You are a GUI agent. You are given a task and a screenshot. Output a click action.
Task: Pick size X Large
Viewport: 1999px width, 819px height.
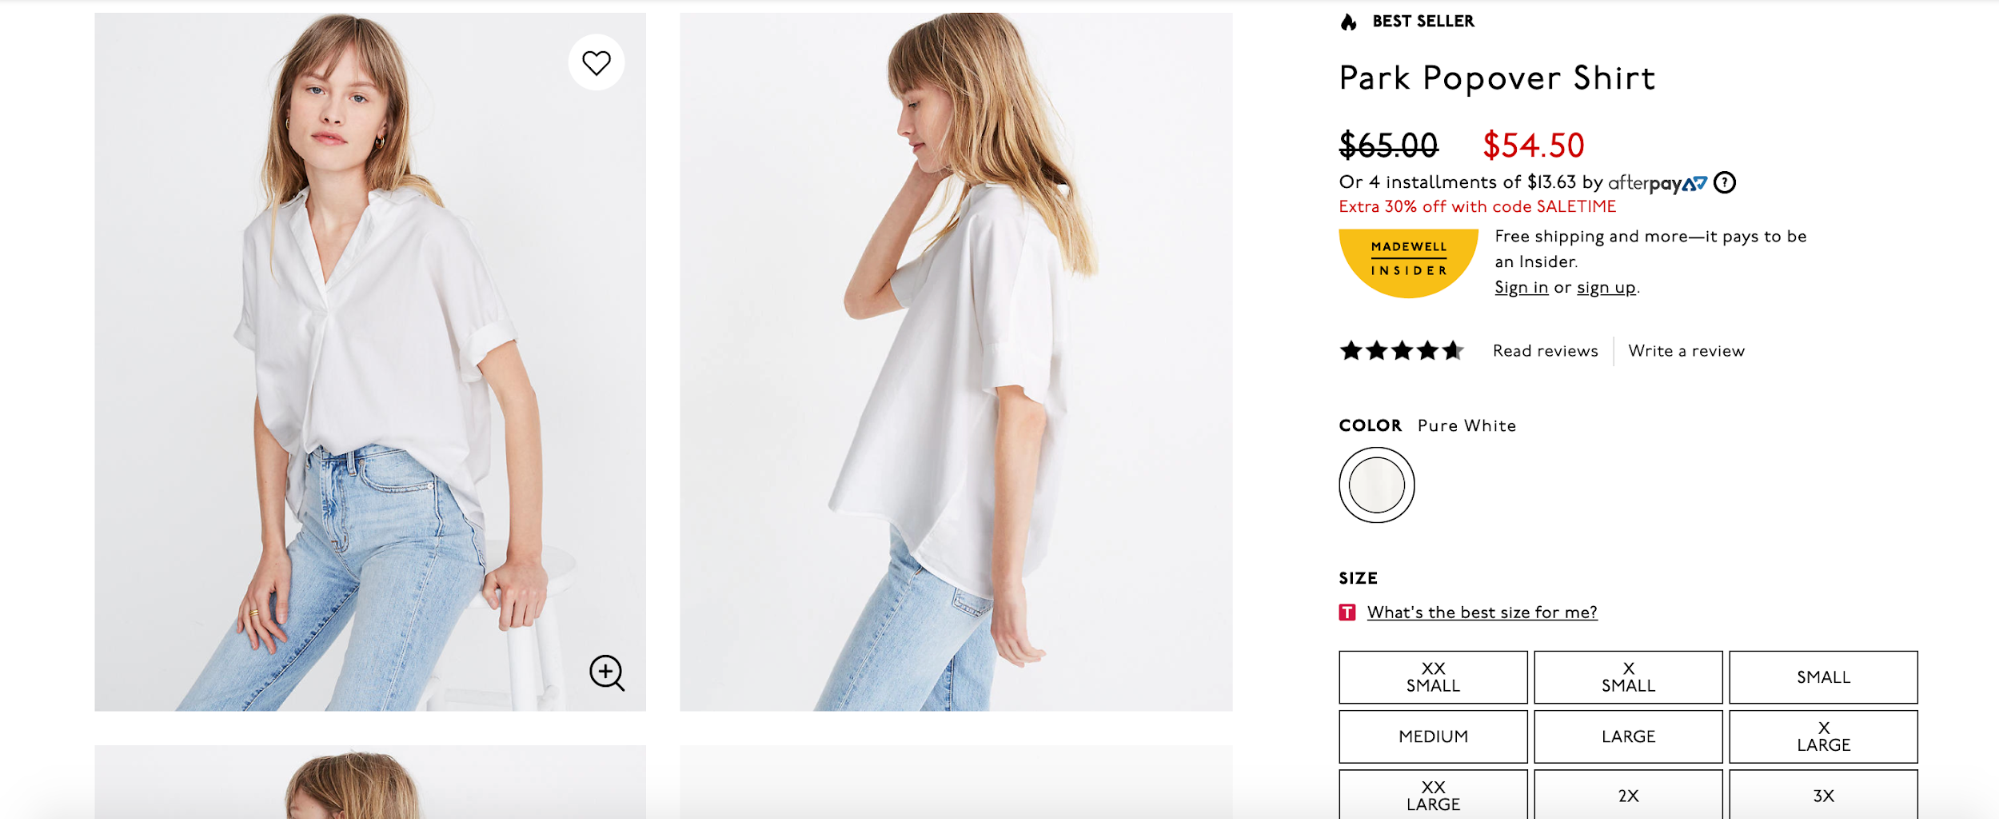[x=1823, y=736]
